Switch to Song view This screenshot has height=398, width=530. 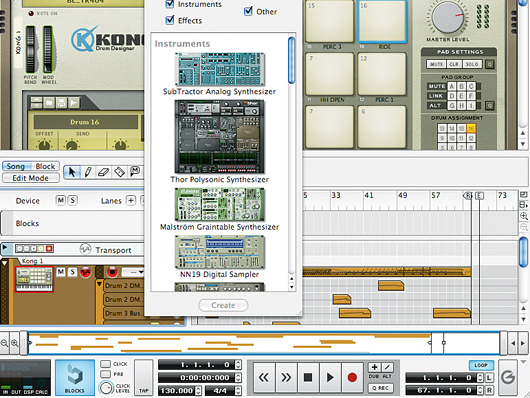[x=16, y=166]
